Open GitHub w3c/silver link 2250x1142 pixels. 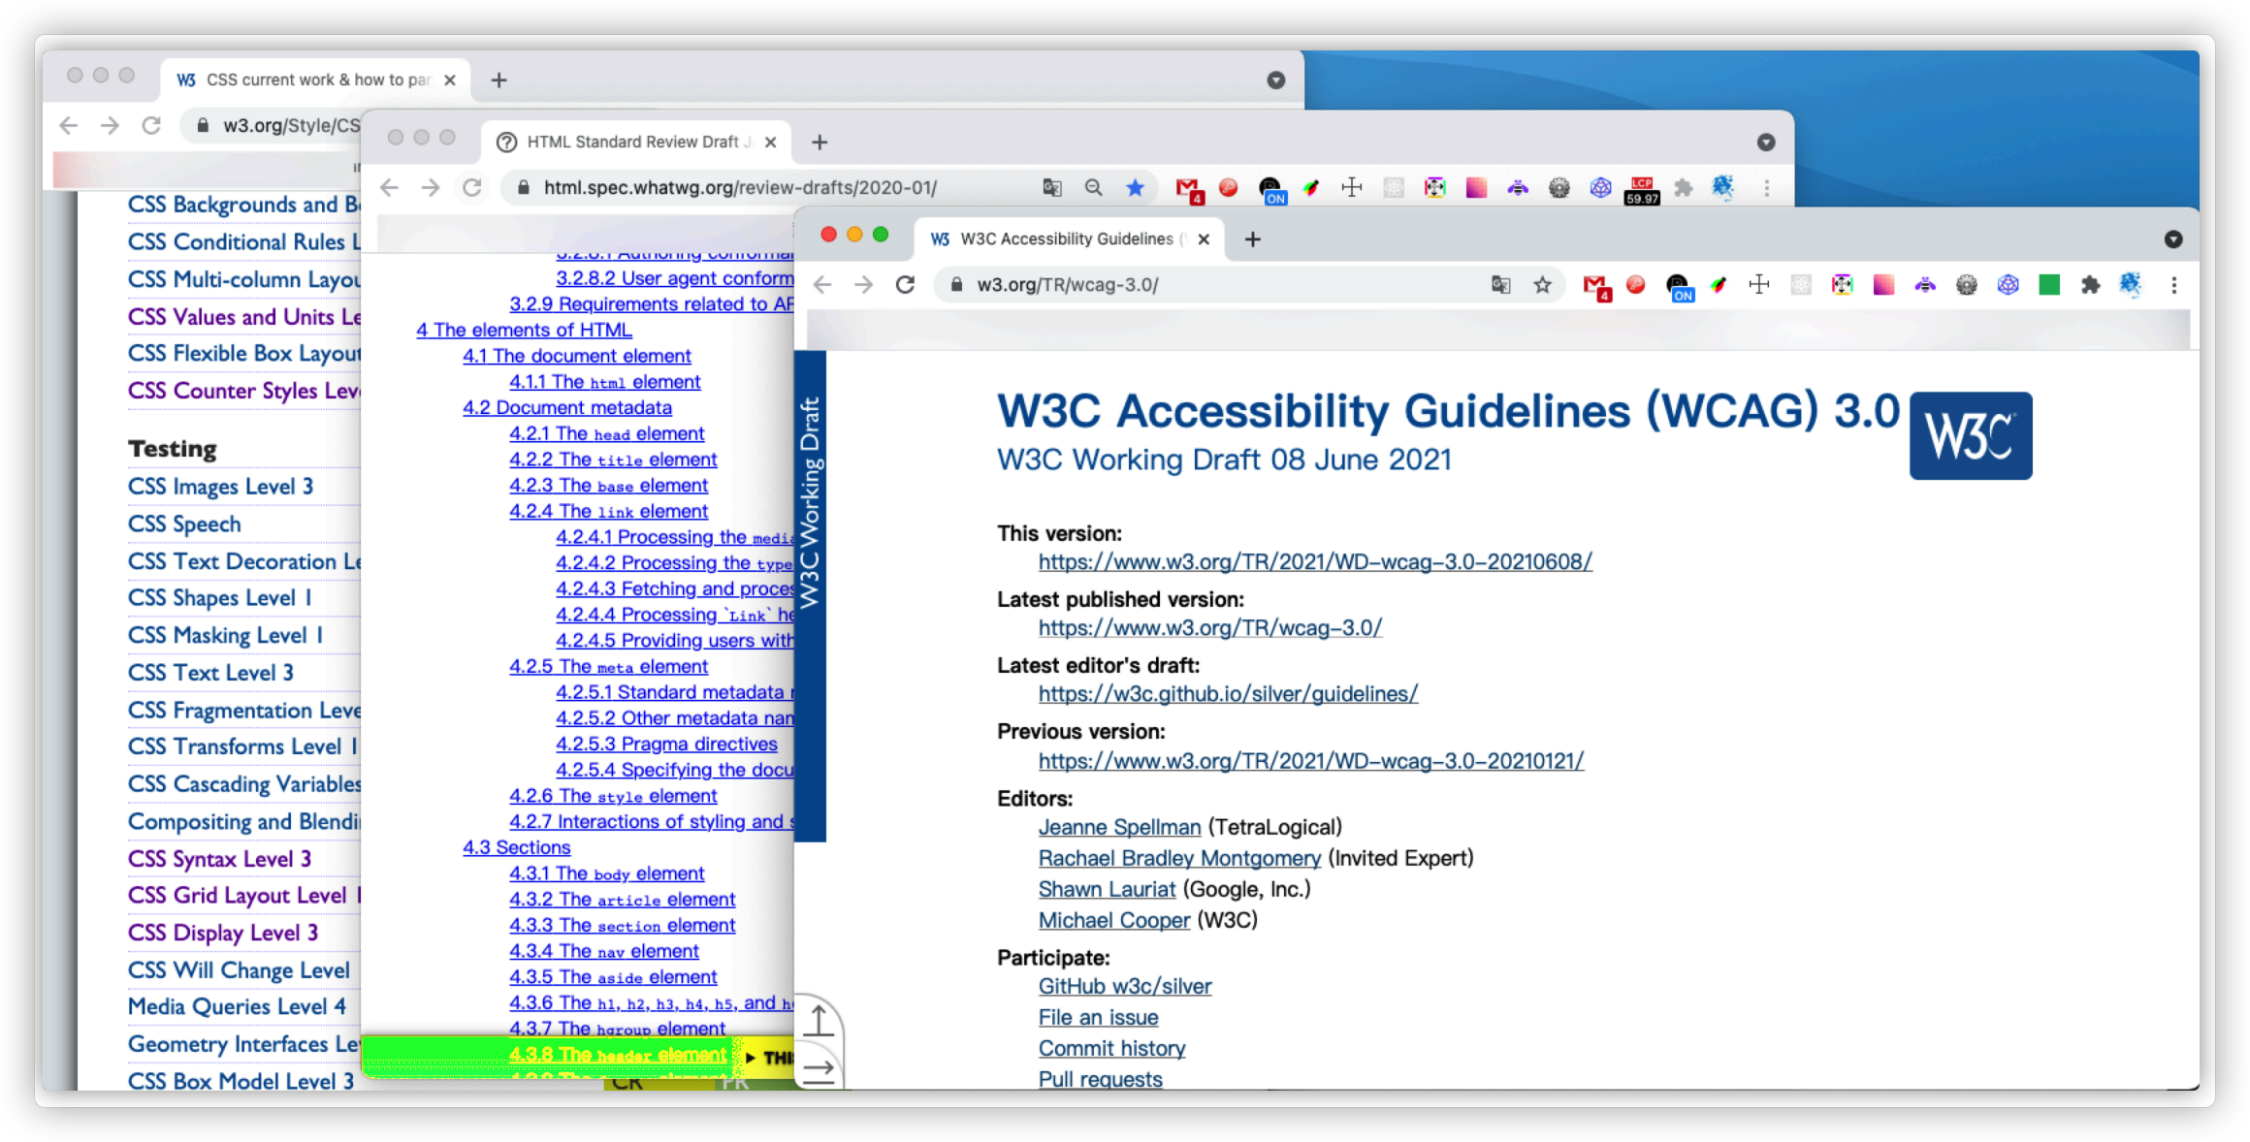1124,986
